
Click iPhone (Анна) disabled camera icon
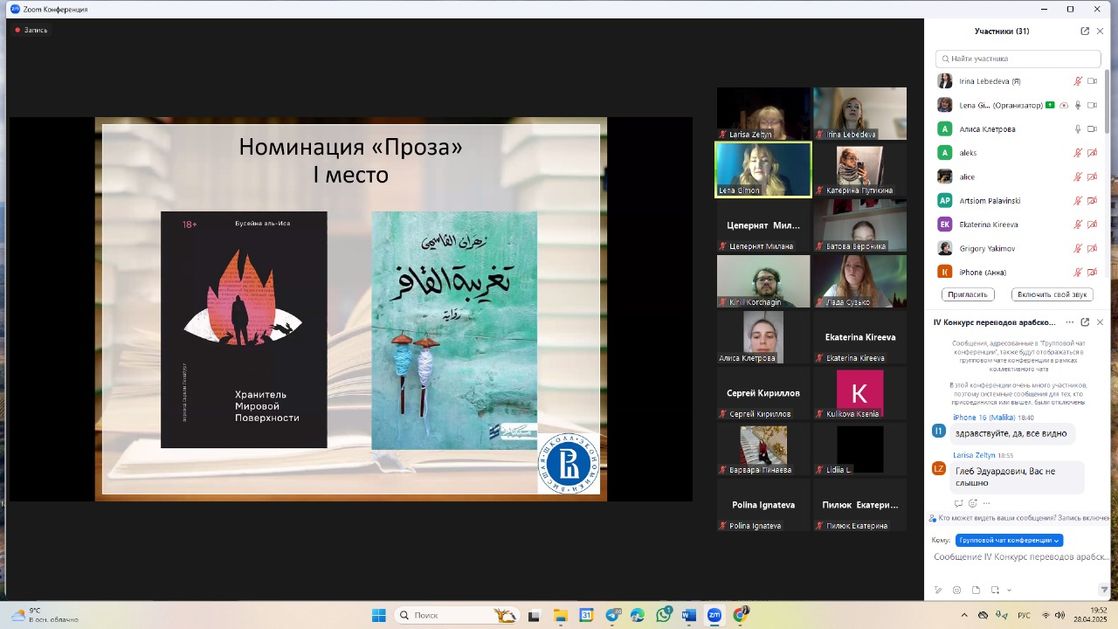1092,272
